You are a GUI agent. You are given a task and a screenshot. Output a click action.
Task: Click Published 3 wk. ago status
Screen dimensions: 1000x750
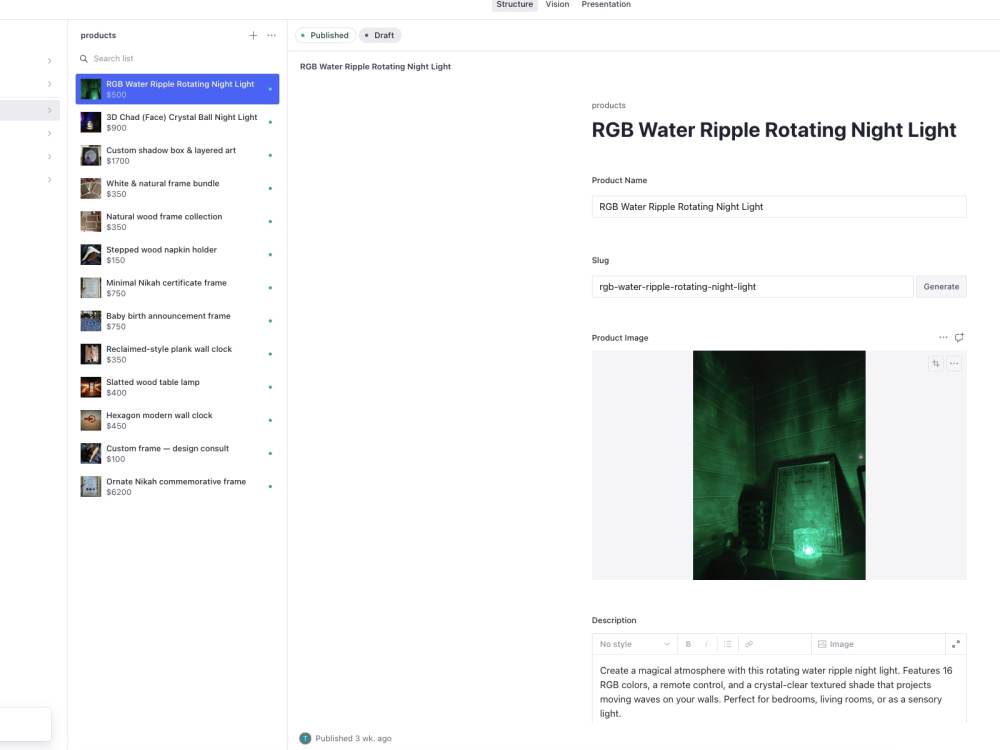pos(353,739)
